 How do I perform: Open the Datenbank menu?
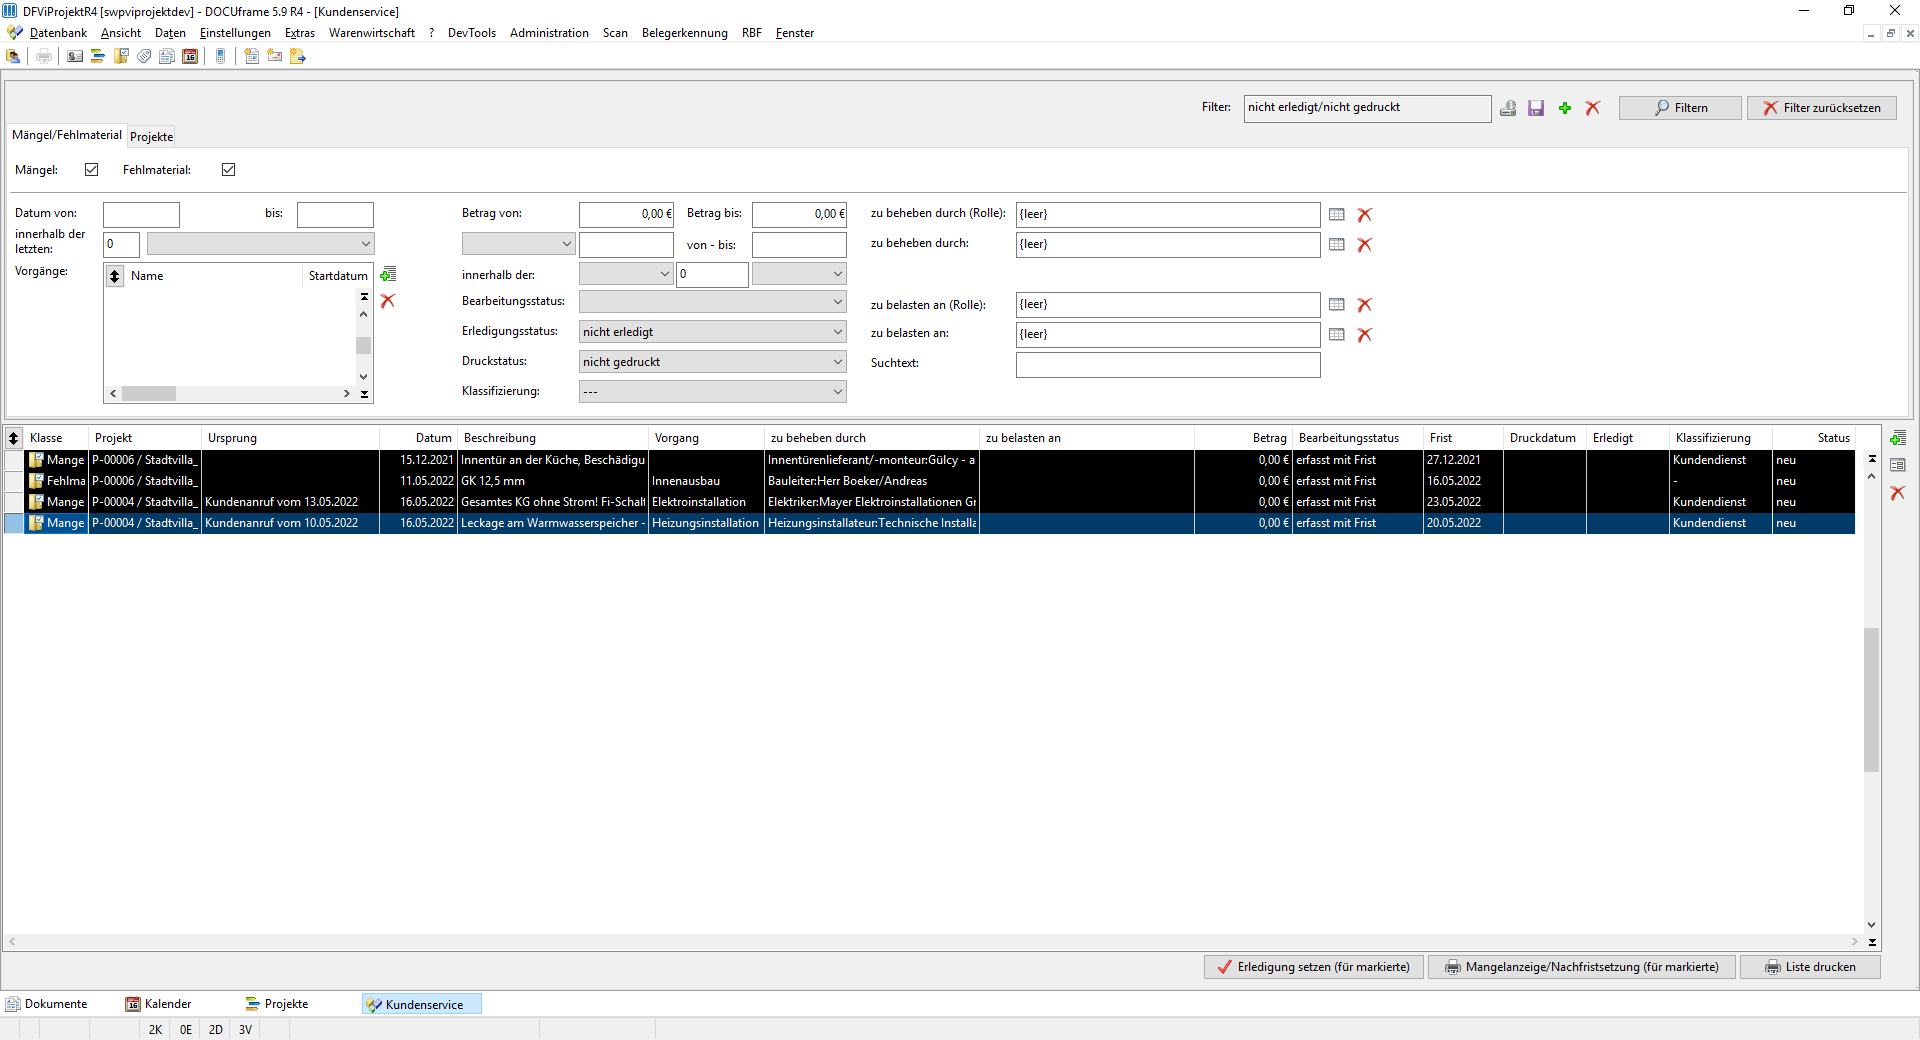click(x=58, y=33)
